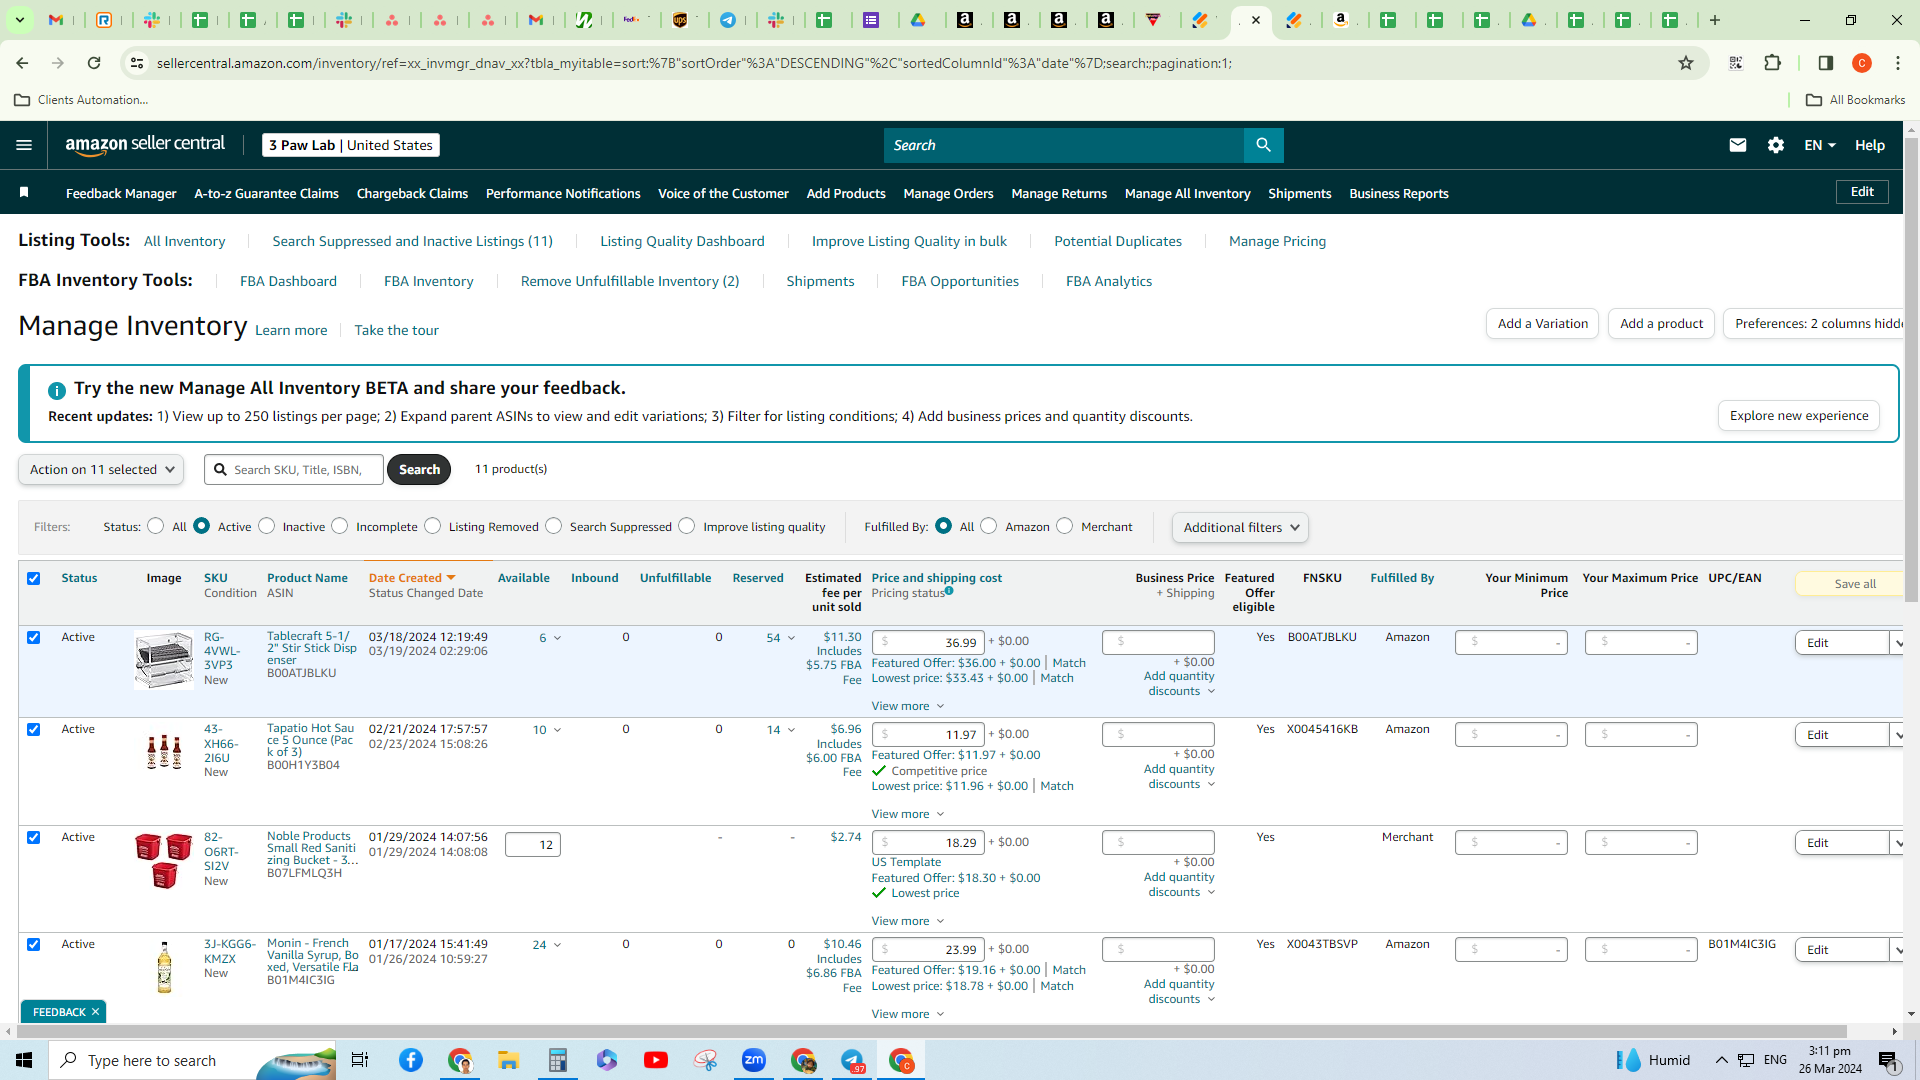
Task: Open notification center icon
Action: tap(1889, 1061)
